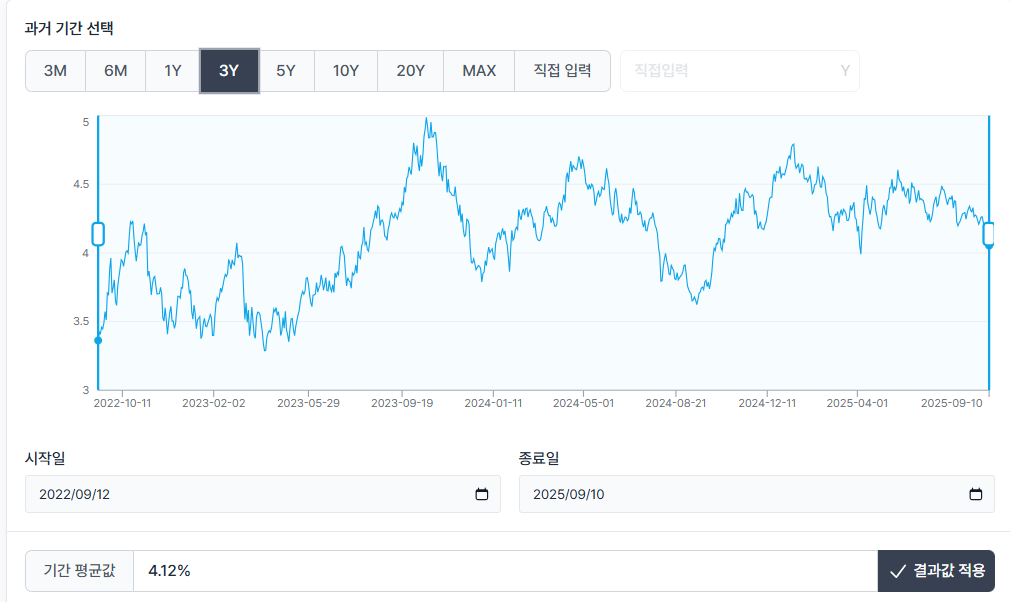1010x602 pixels.
Task: Click the 4.5 y-axis label
Action: coord(81,185)
